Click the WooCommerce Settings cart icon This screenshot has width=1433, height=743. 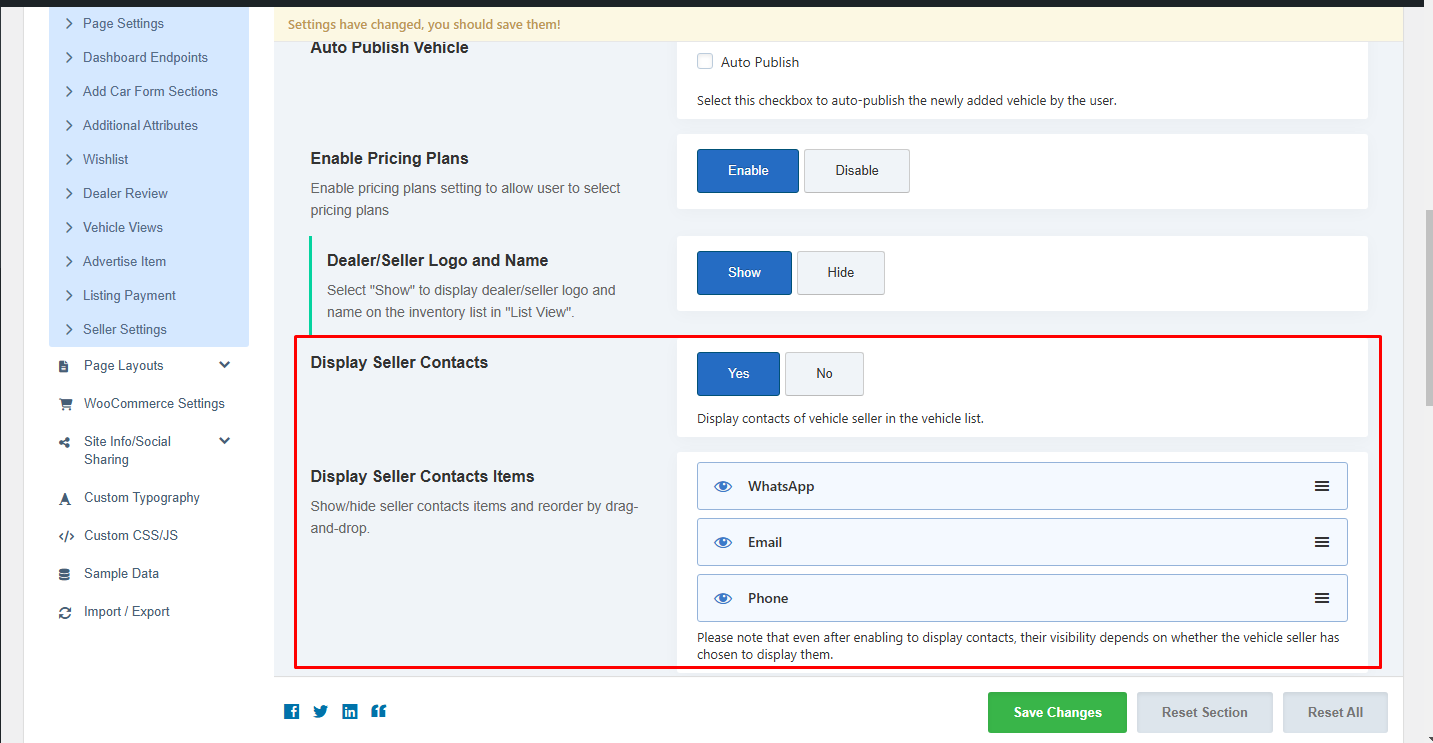[x=65, y=404]
